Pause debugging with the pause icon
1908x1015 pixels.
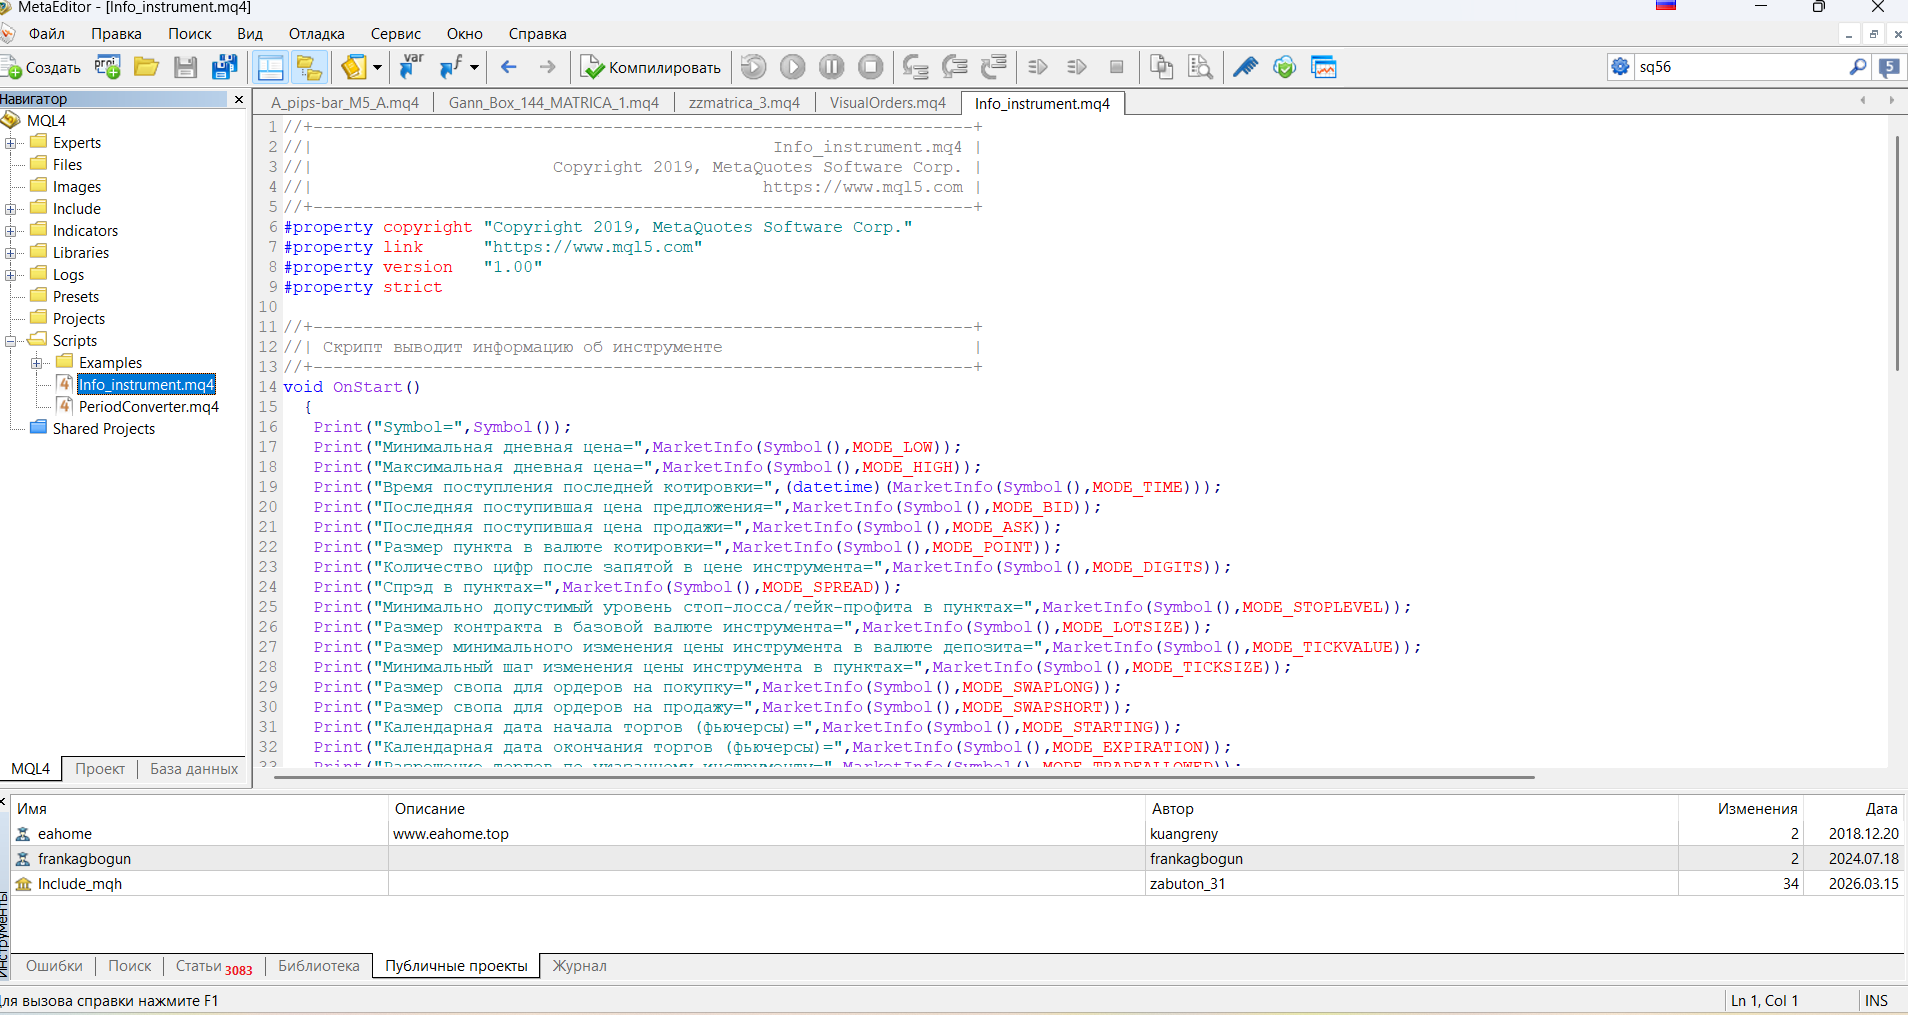[x=831, y=67]
